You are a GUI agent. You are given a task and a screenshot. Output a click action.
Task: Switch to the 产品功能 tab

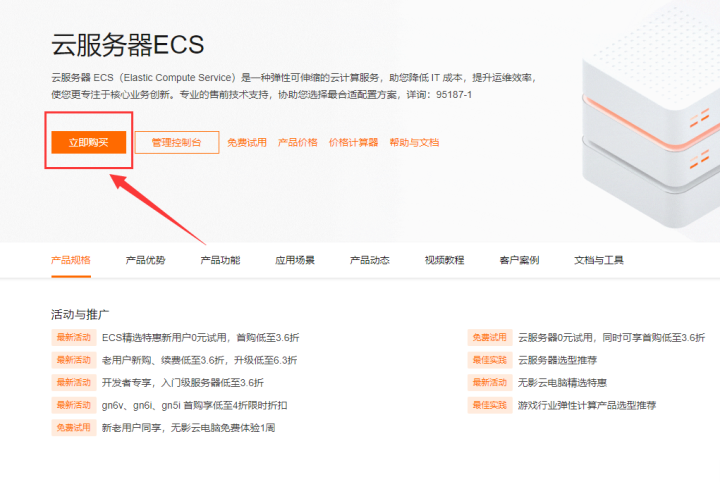point(220,260)
